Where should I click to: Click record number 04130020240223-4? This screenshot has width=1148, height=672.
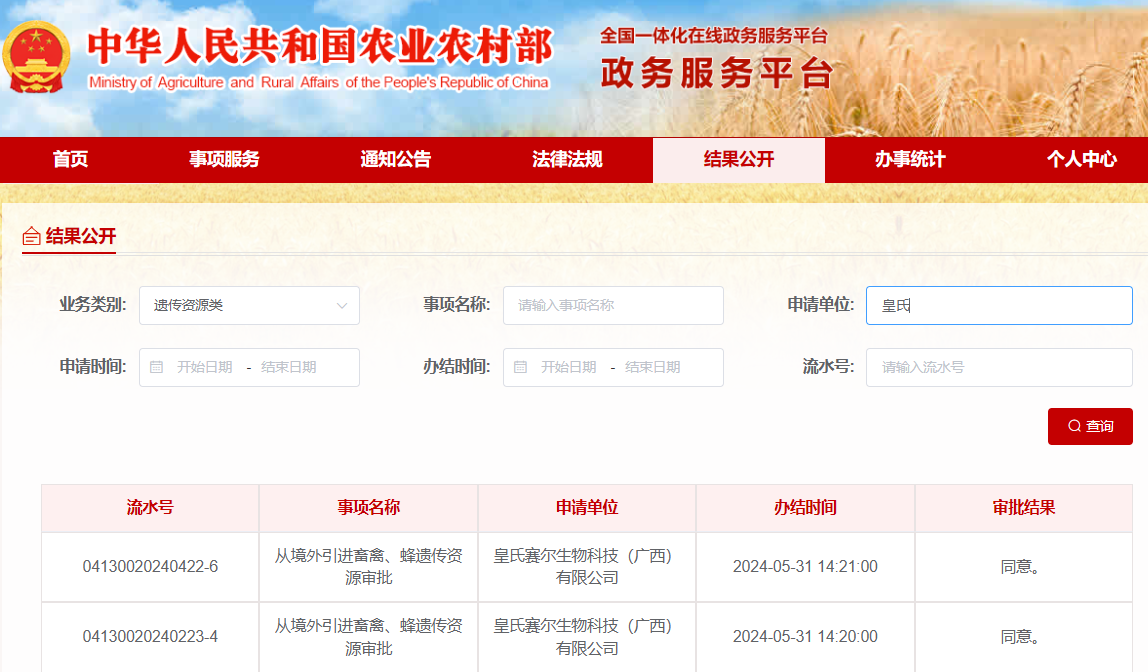tap(150, 637)
